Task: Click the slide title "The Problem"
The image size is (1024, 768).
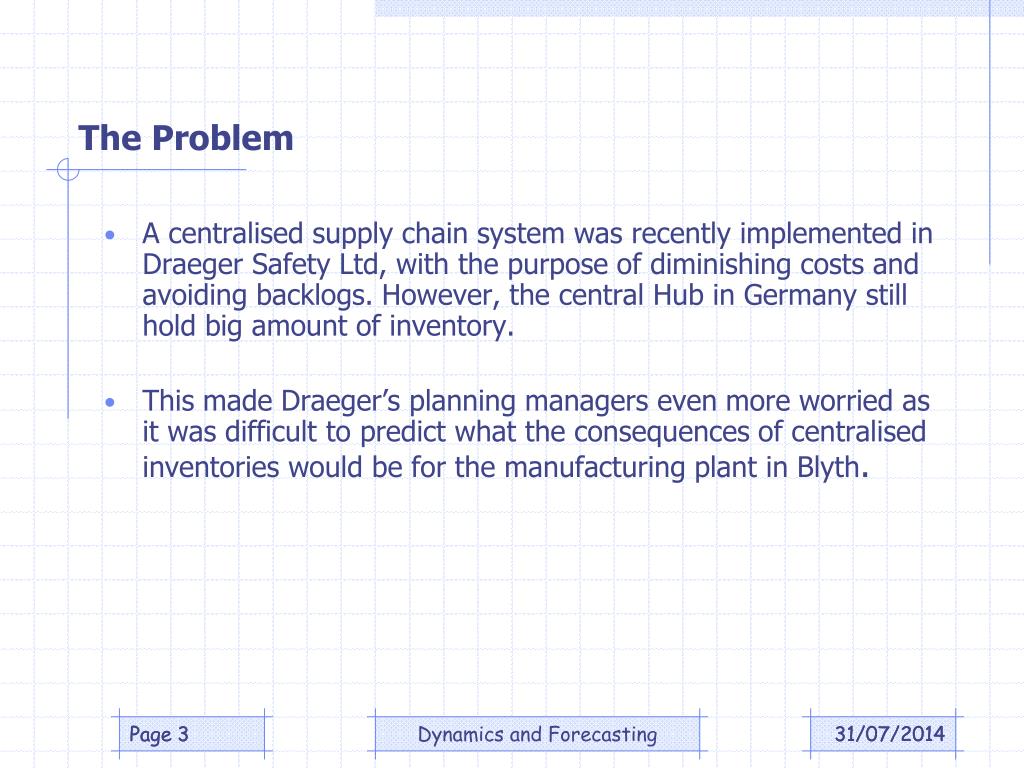Action: pyautogui.click(x=186, y=138)
